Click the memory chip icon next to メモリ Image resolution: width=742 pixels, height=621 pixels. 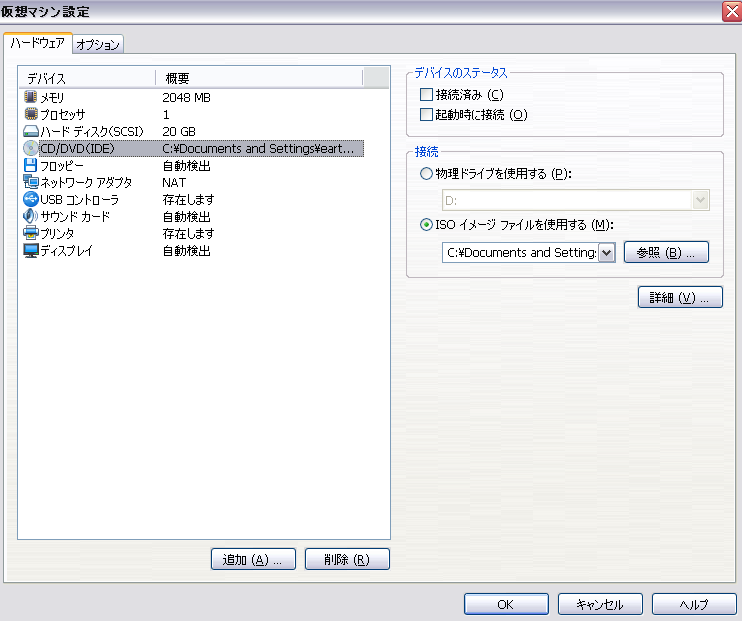(30, 97)
